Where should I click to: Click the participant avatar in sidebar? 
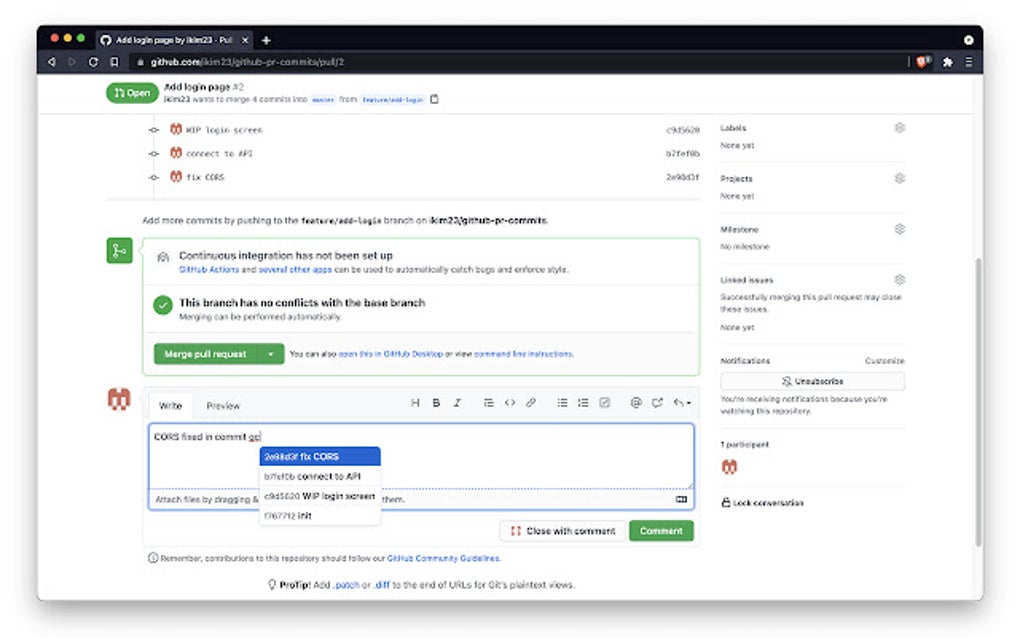tap(729, 466)
